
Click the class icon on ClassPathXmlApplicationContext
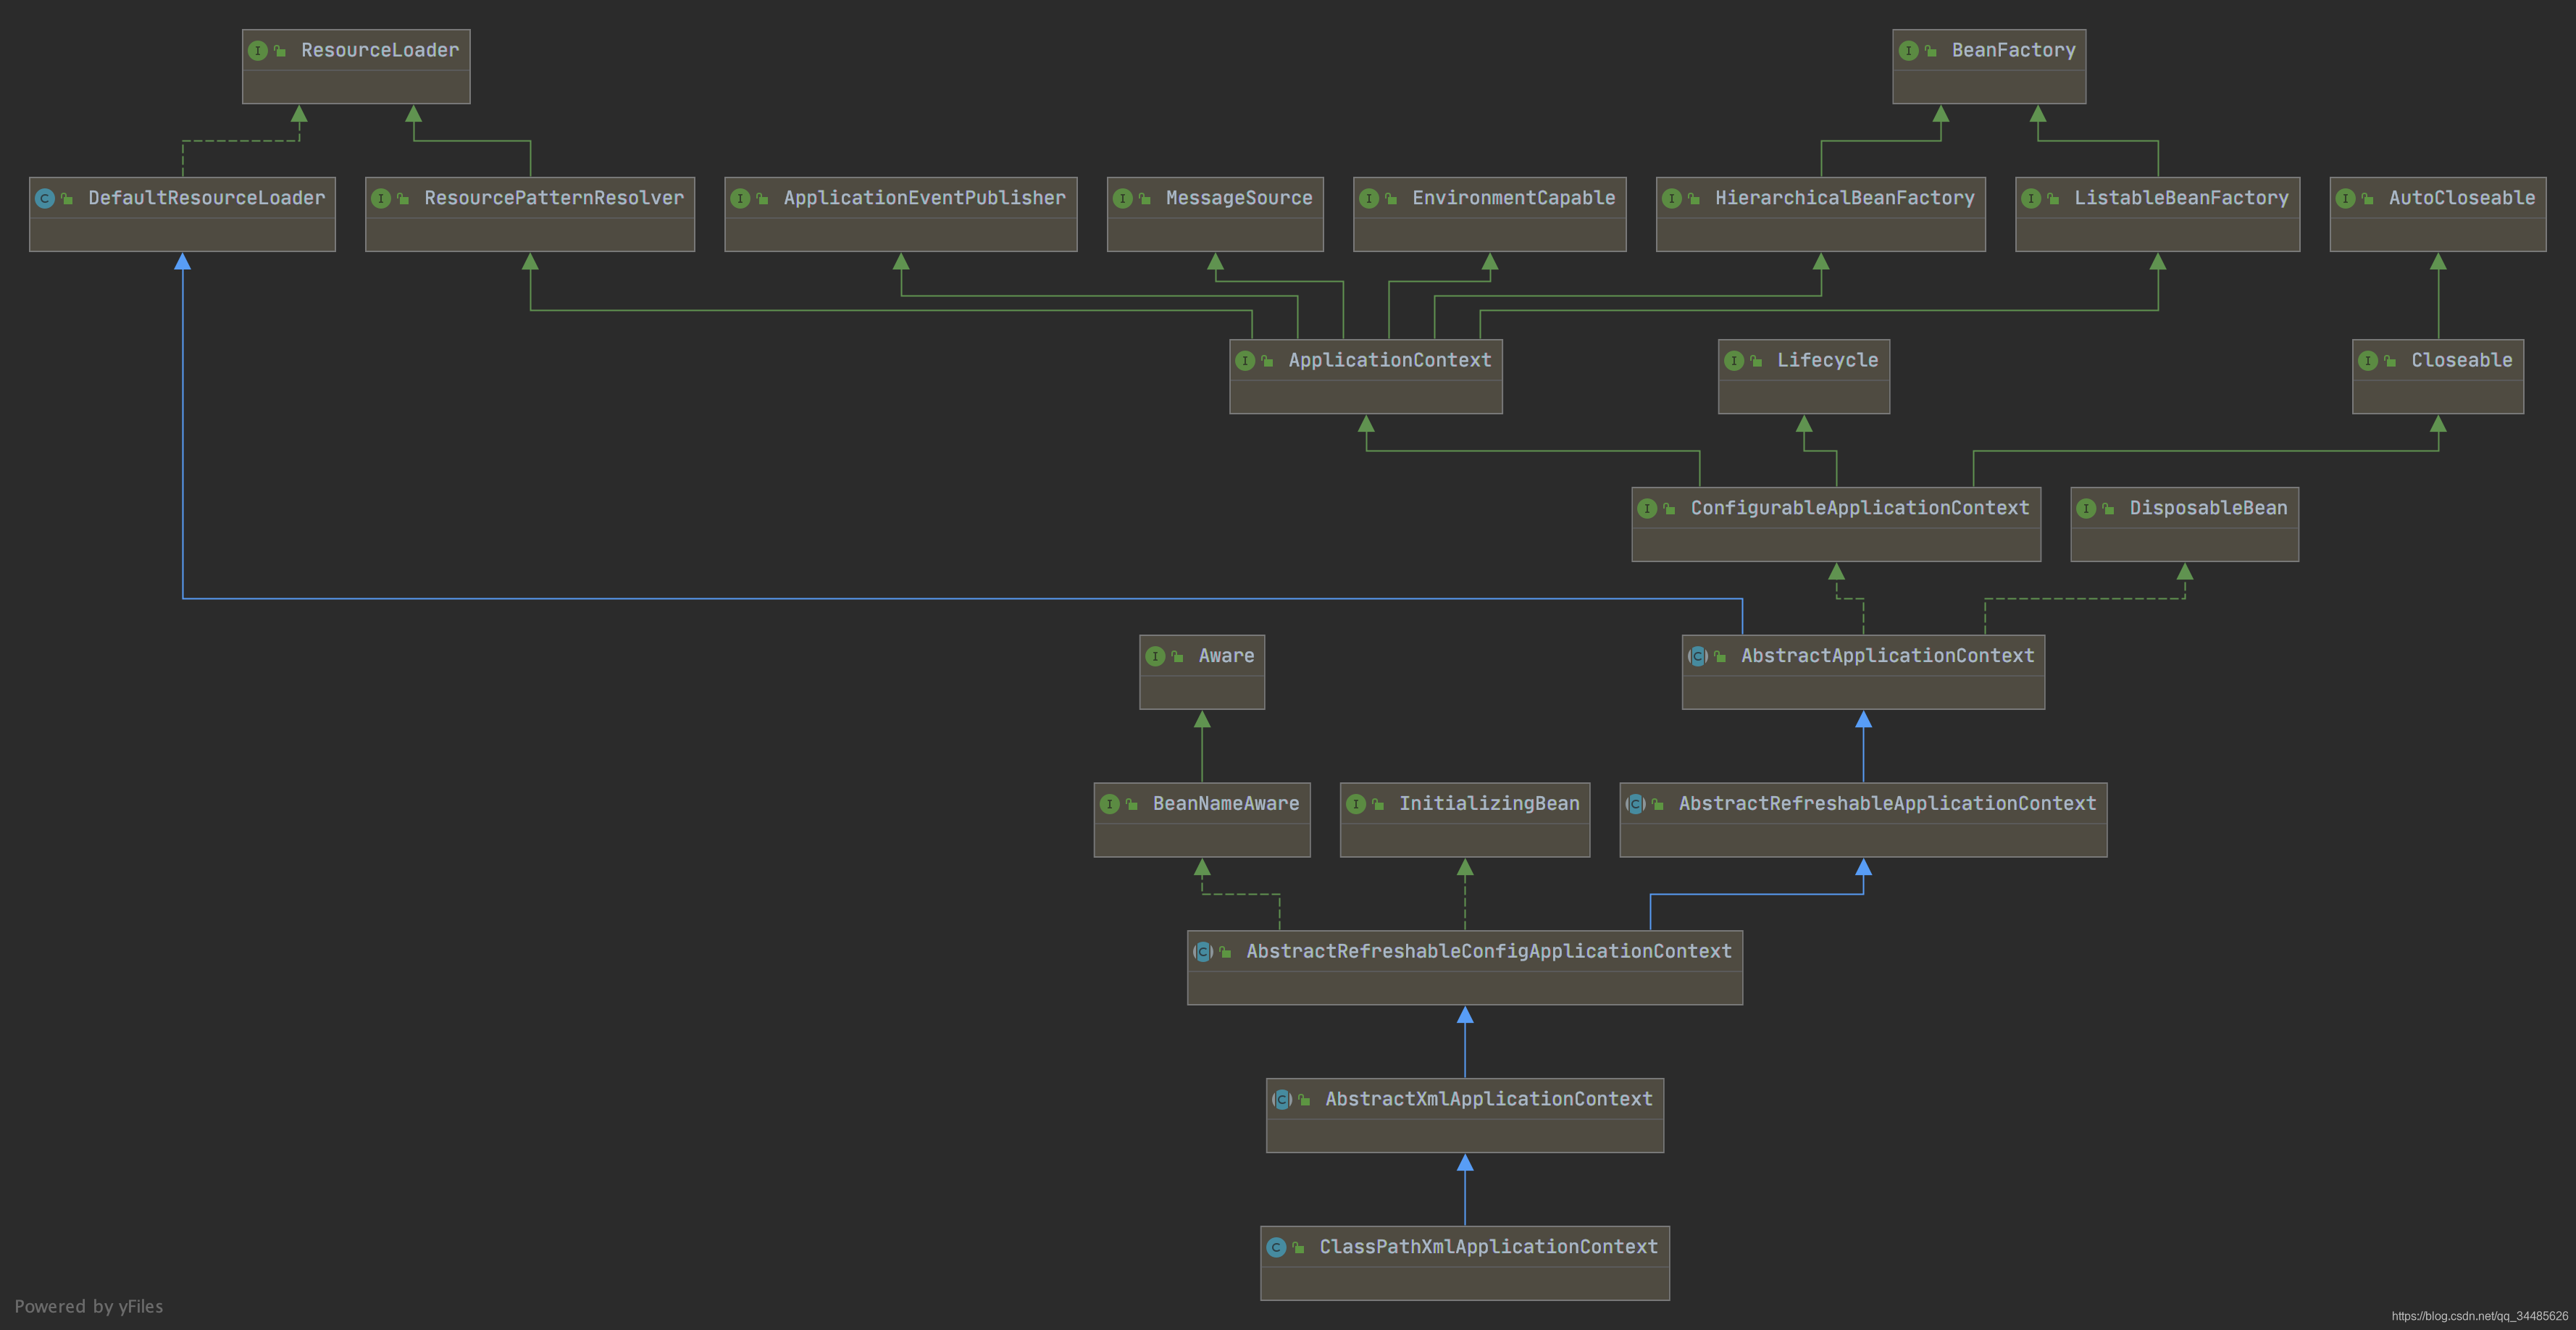1276,1247
